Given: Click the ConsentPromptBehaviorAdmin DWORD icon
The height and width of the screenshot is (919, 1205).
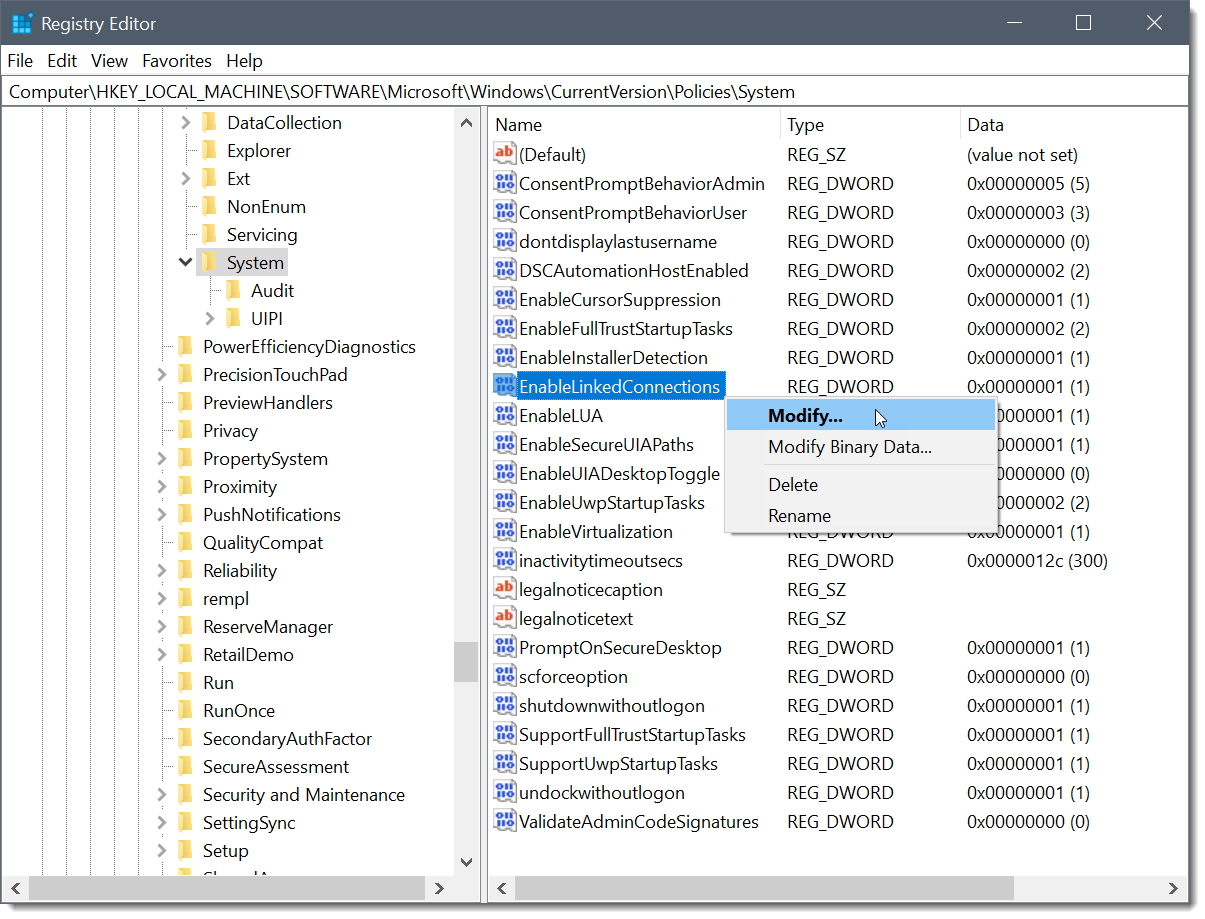Looking at the screenshot, I should click(505, 183).
